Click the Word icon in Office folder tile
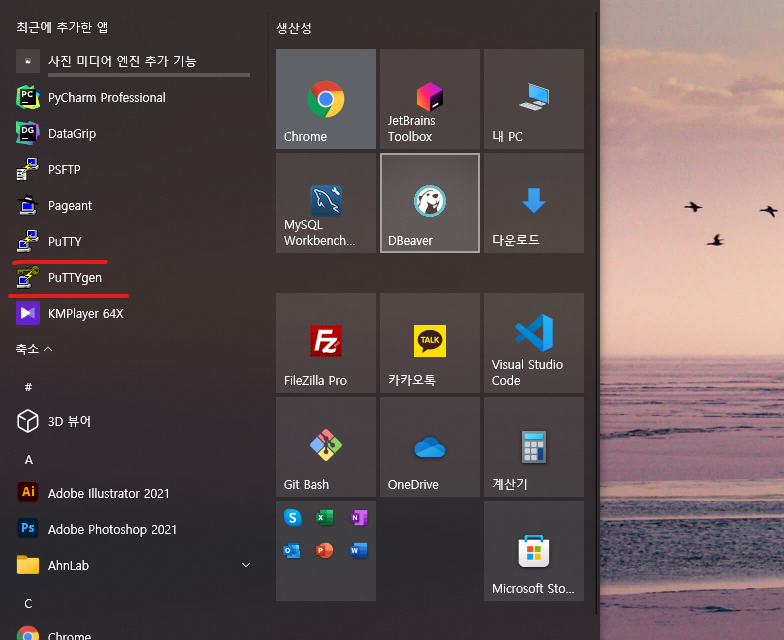The image size is (784, 640). (x=358, y=550)
